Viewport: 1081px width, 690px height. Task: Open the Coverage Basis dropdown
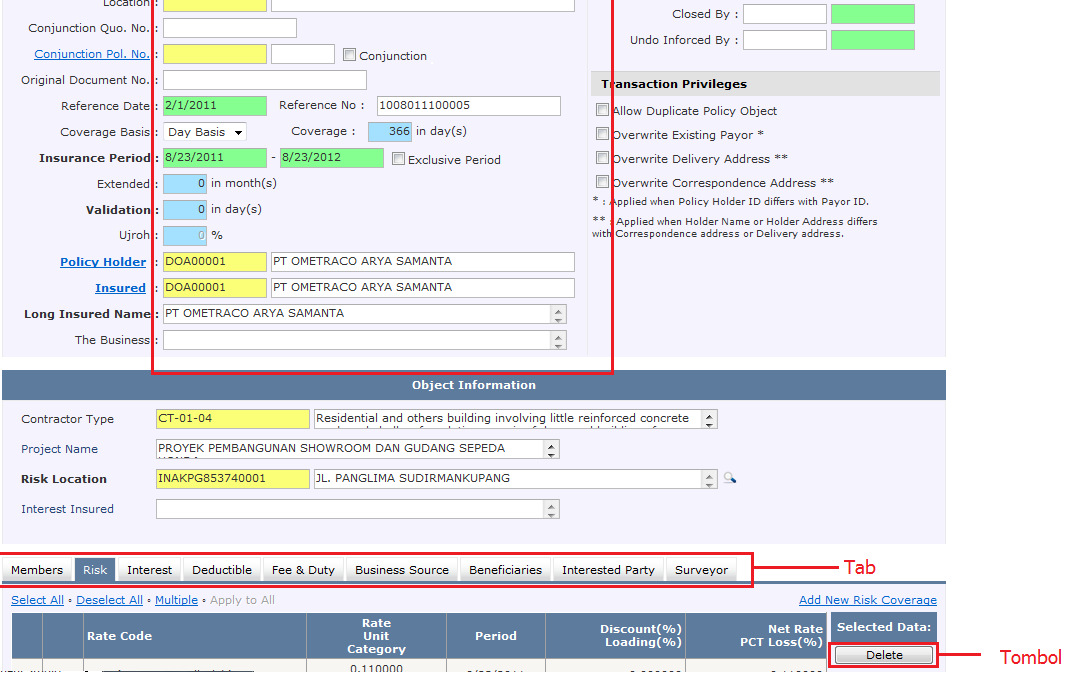click(205, 132)
